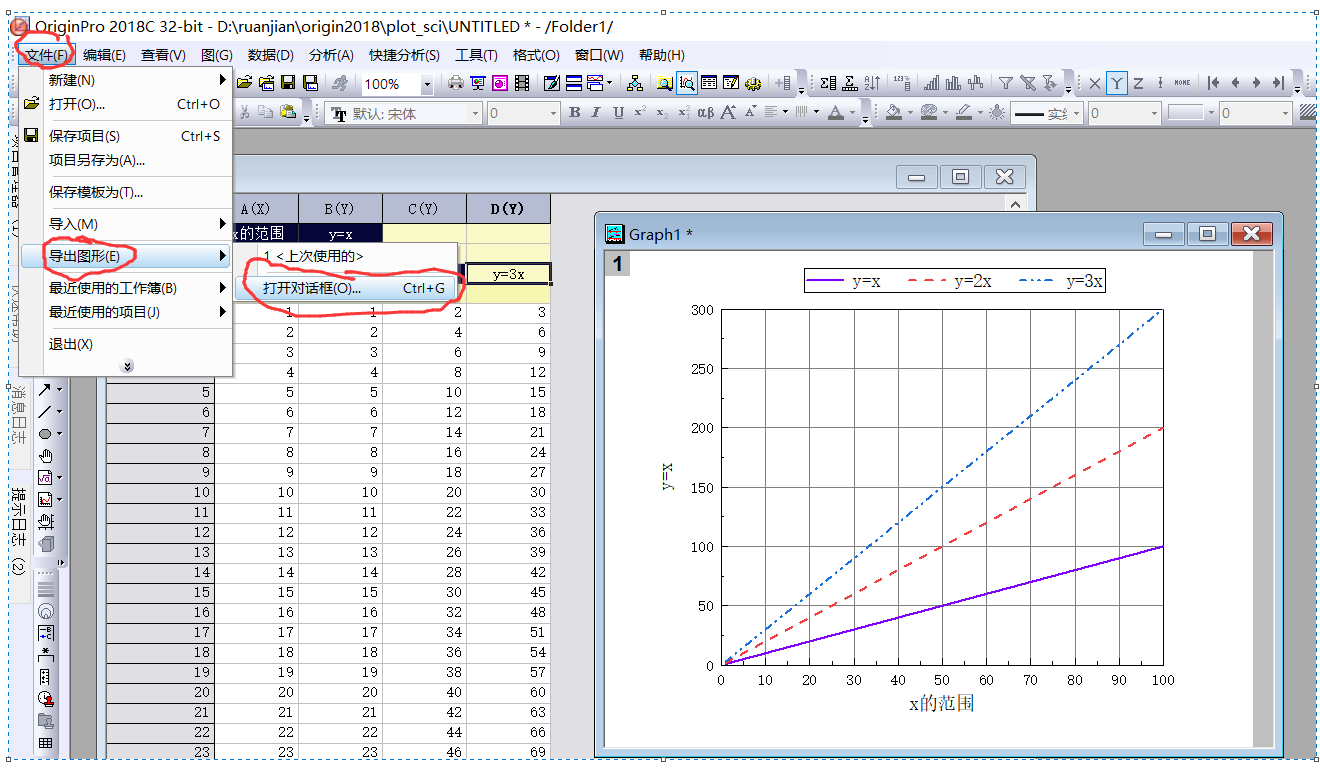This screenshot has width=1320, height=769.
Task: Click the 提示日志 (2) side tab
Action: [x=18, y=530]
